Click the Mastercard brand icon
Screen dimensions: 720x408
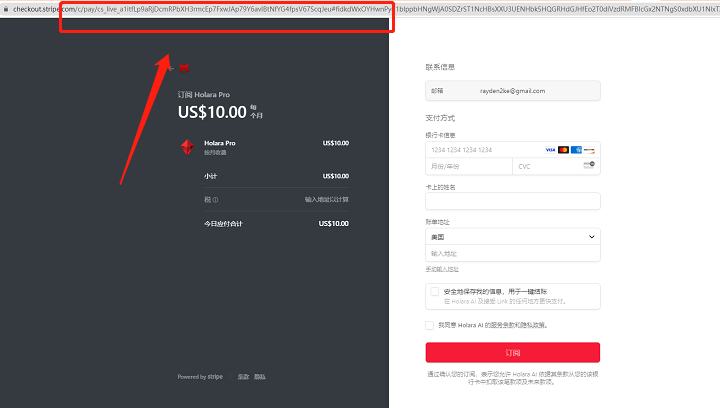[x=563, y=150]
